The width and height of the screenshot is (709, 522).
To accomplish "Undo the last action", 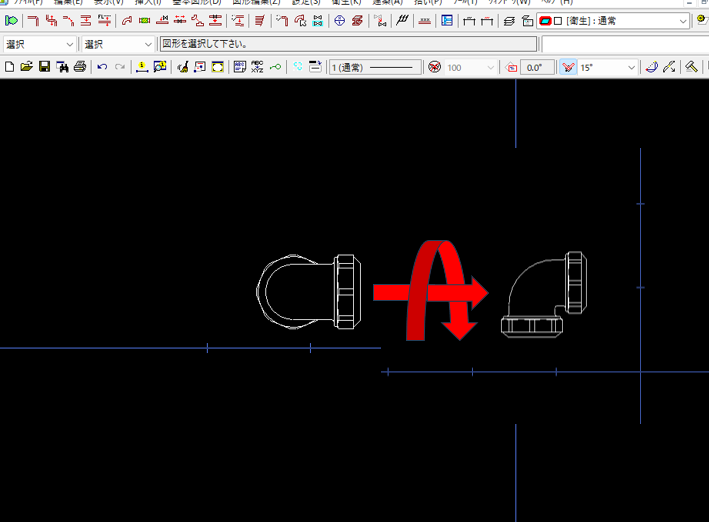I will click(102, 67).
